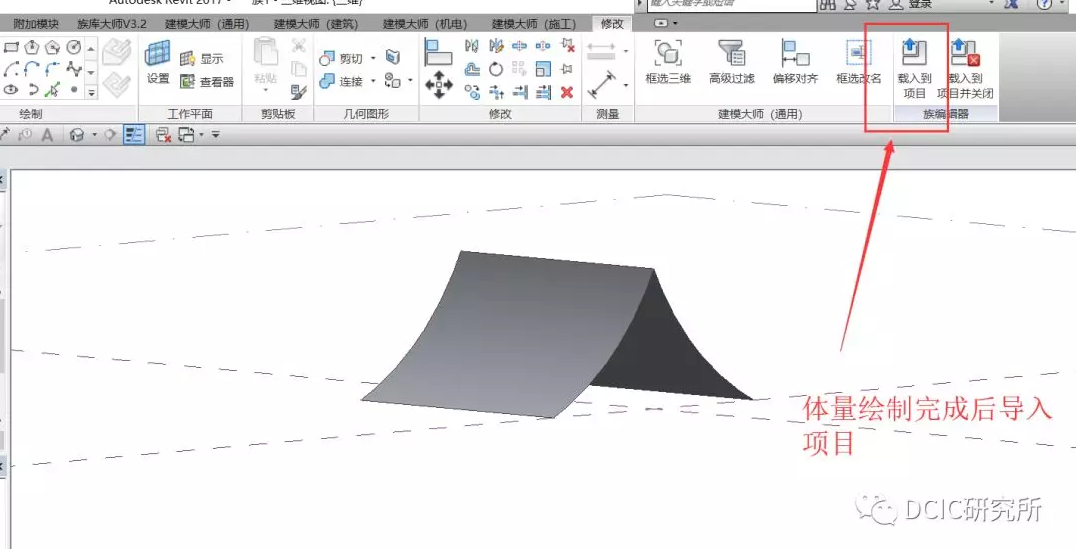Image resolution: width=1076 pixels, height=549 pixels.
Task: Toggle thin lines display button
Action: coord(134,135)
